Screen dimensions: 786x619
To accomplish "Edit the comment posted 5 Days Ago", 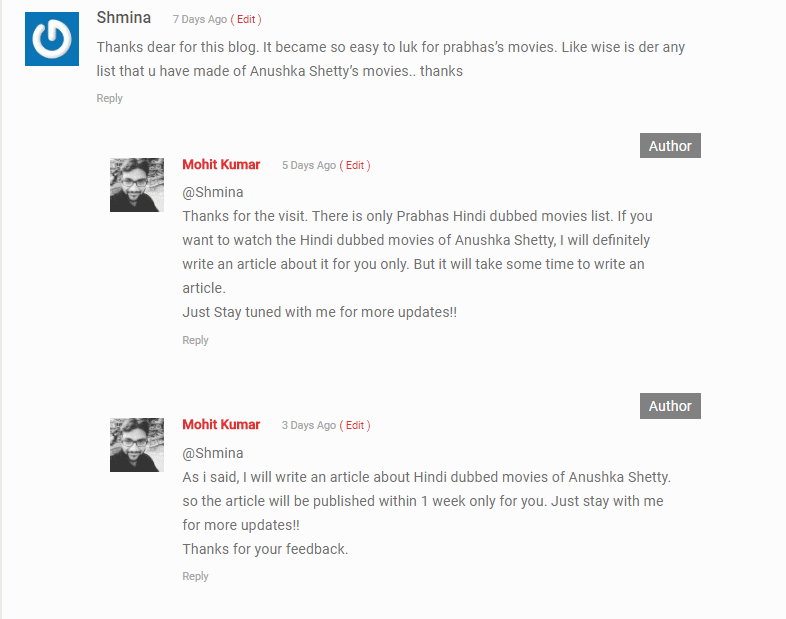I will [x=355, y=165].
